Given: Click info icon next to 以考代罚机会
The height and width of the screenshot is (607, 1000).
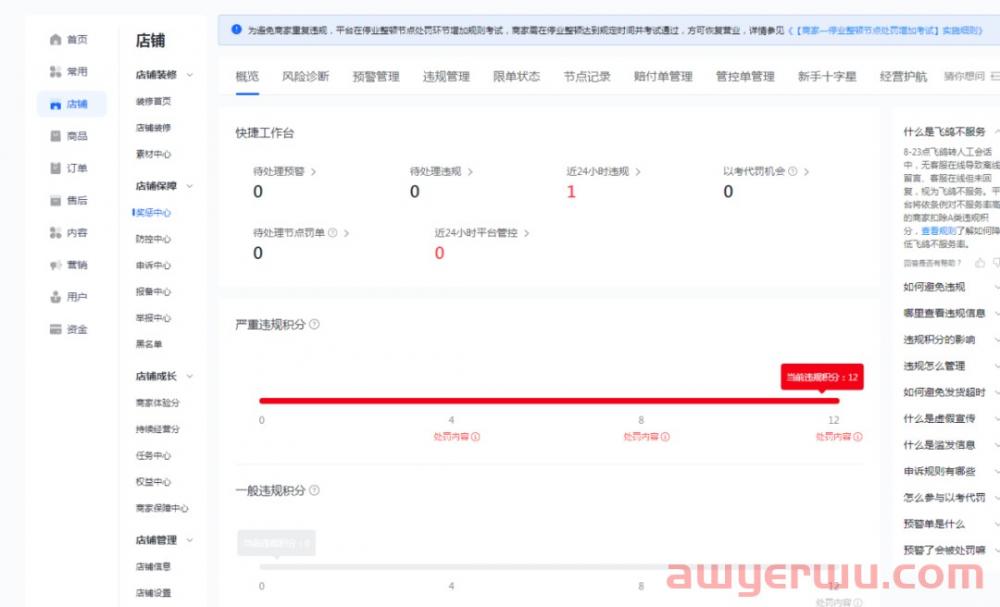Looking at the screenshot, I should pos(792,172).
